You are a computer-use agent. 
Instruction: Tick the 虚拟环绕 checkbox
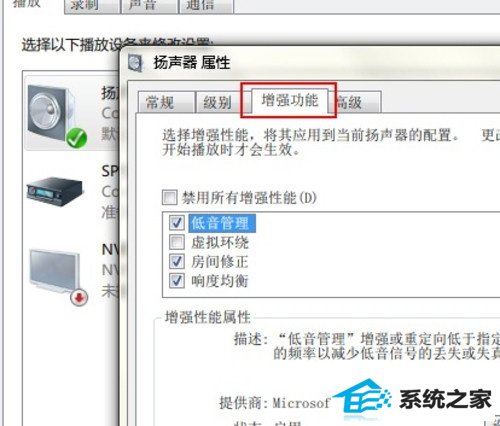click(x=176, y=242)
